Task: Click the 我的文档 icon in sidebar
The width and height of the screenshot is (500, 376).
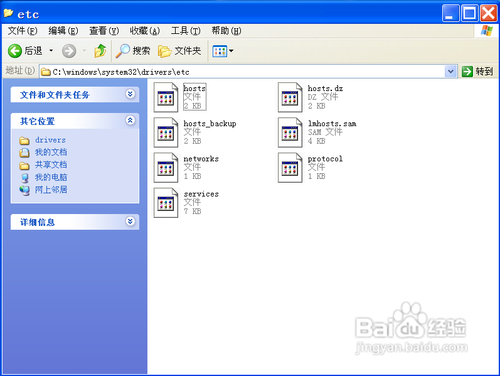Action: [x=24, y=153]
